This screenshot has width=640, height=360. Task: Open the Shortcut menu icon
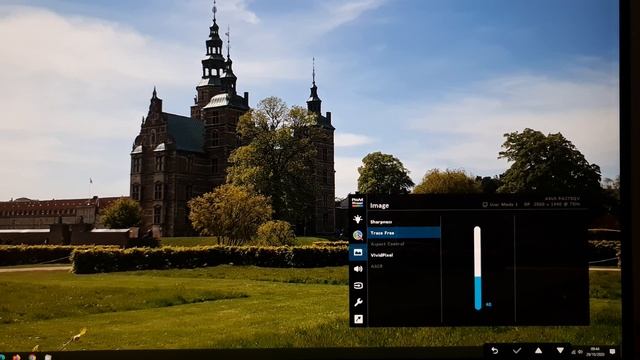pos(358,319)
